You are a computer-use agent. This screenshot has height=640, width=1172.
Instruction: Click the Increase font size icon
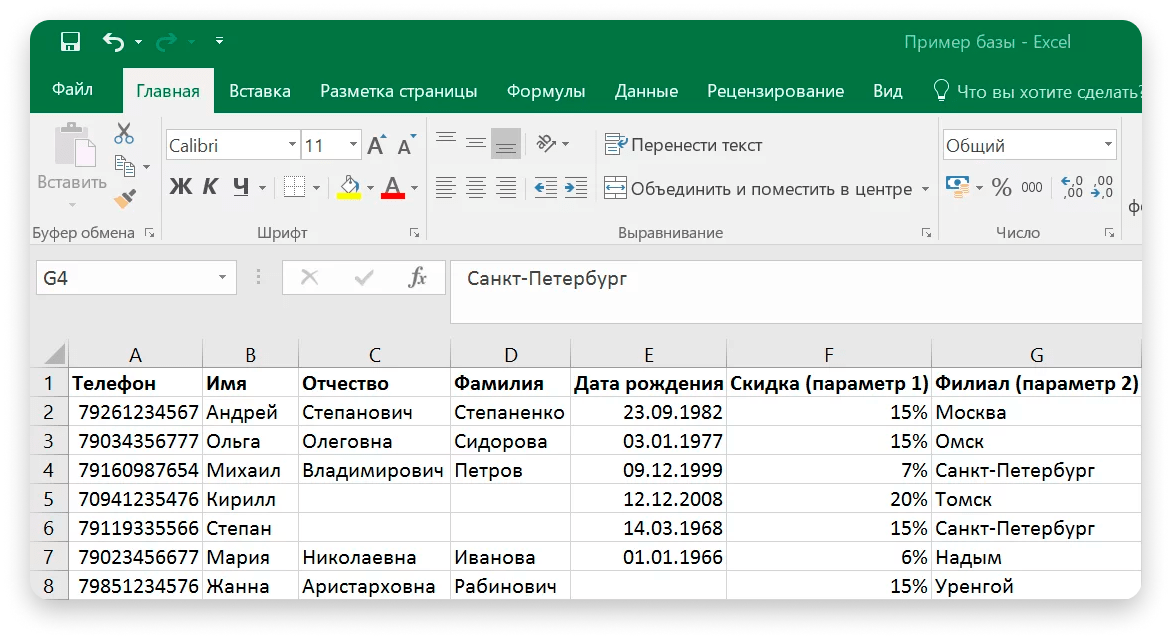pyautogui.click(x=375, y=143)
